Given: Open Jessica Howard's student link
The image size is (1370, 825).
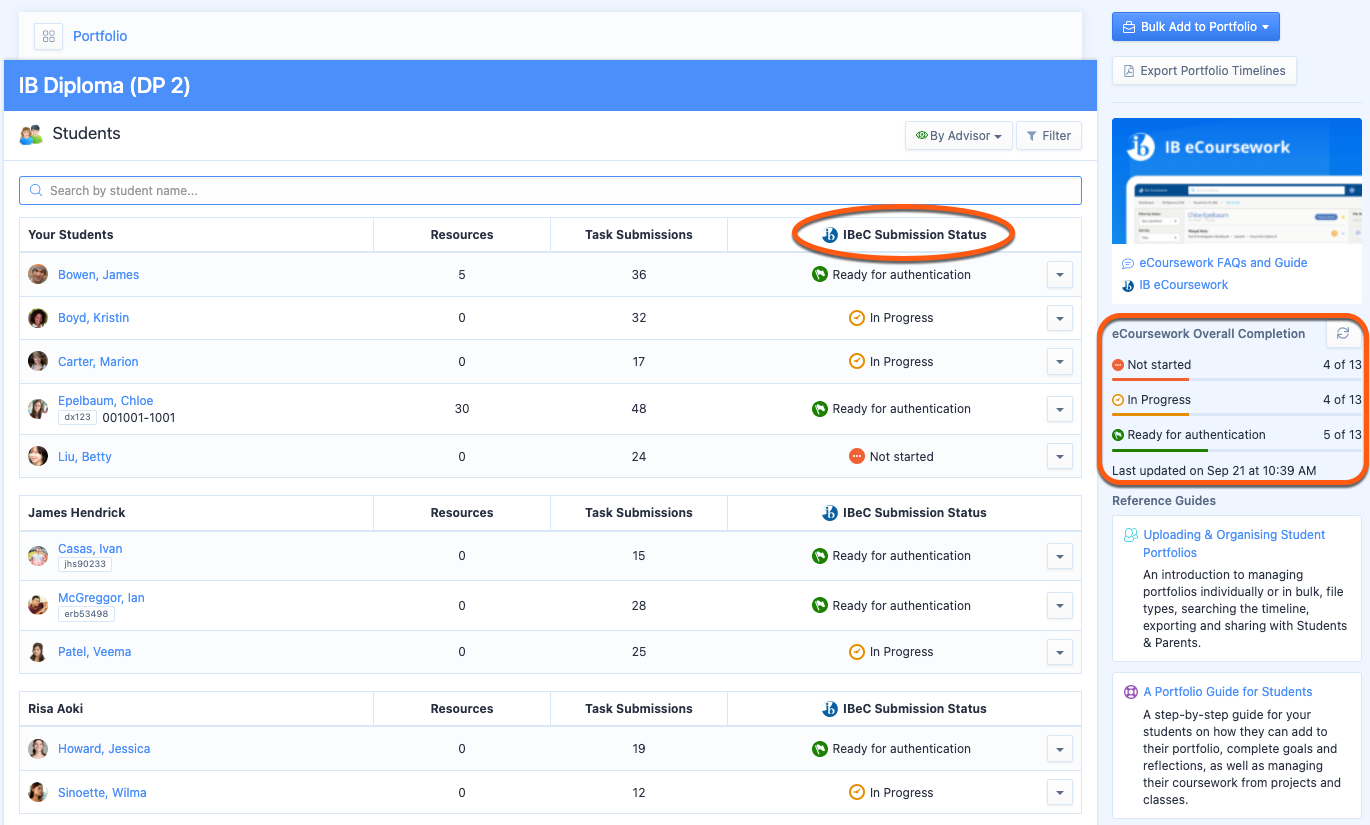Looking at the screenshot, I should coord(104,749).
